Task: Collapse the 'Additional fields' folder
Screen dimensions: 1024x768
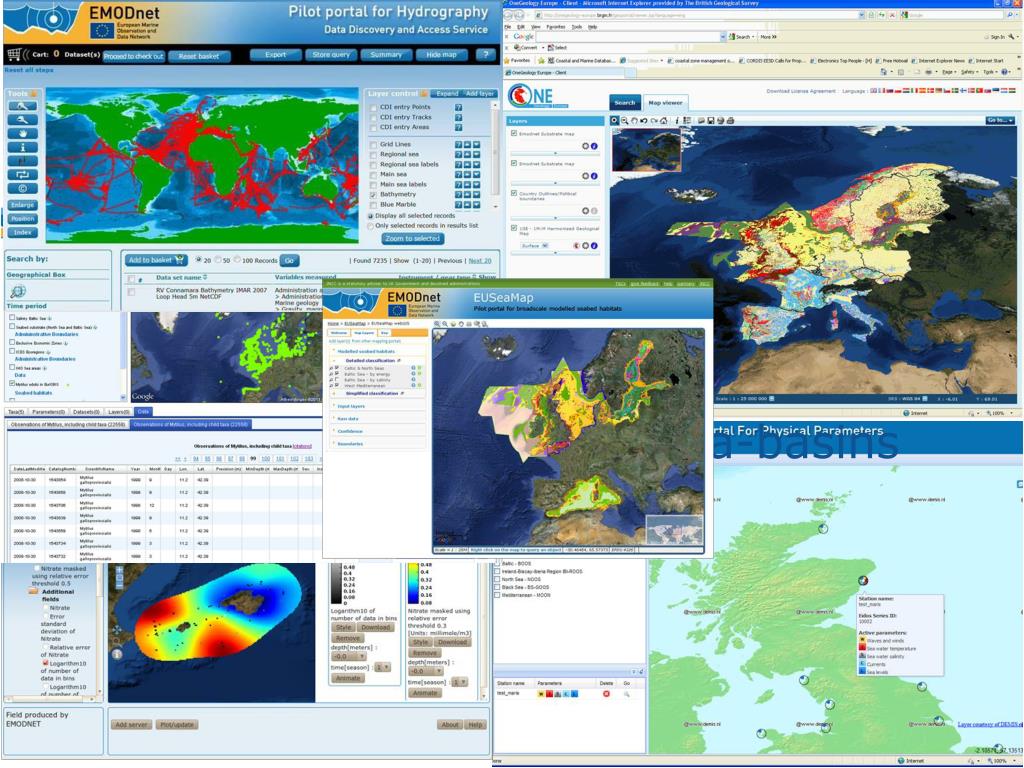Action: pyautogui.click(x=33, y=592)
